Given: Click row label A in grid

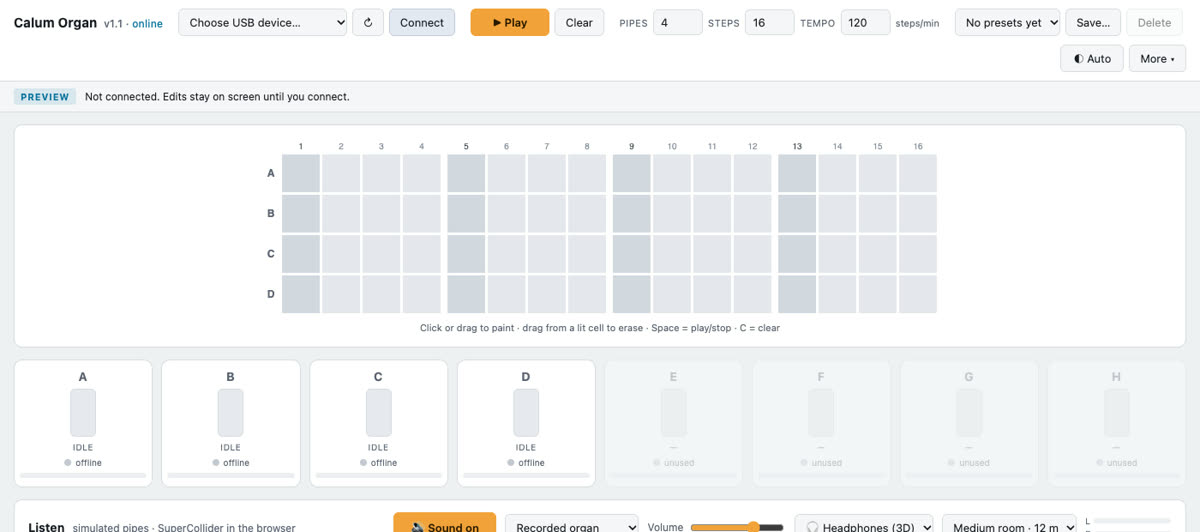Looking at the screenshot, I should click(x=271, y=173).
